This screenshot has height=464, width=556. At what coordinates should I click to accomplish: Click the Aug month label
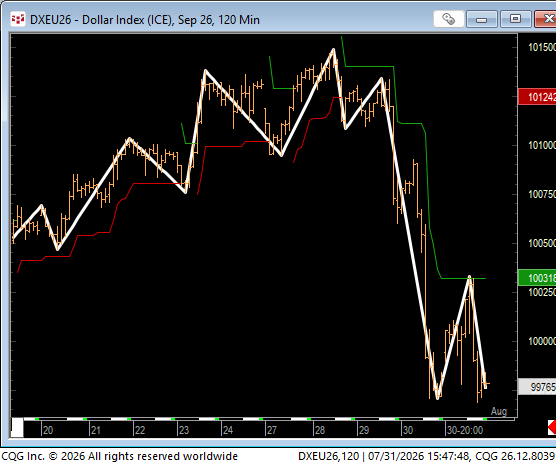point(499,411)
